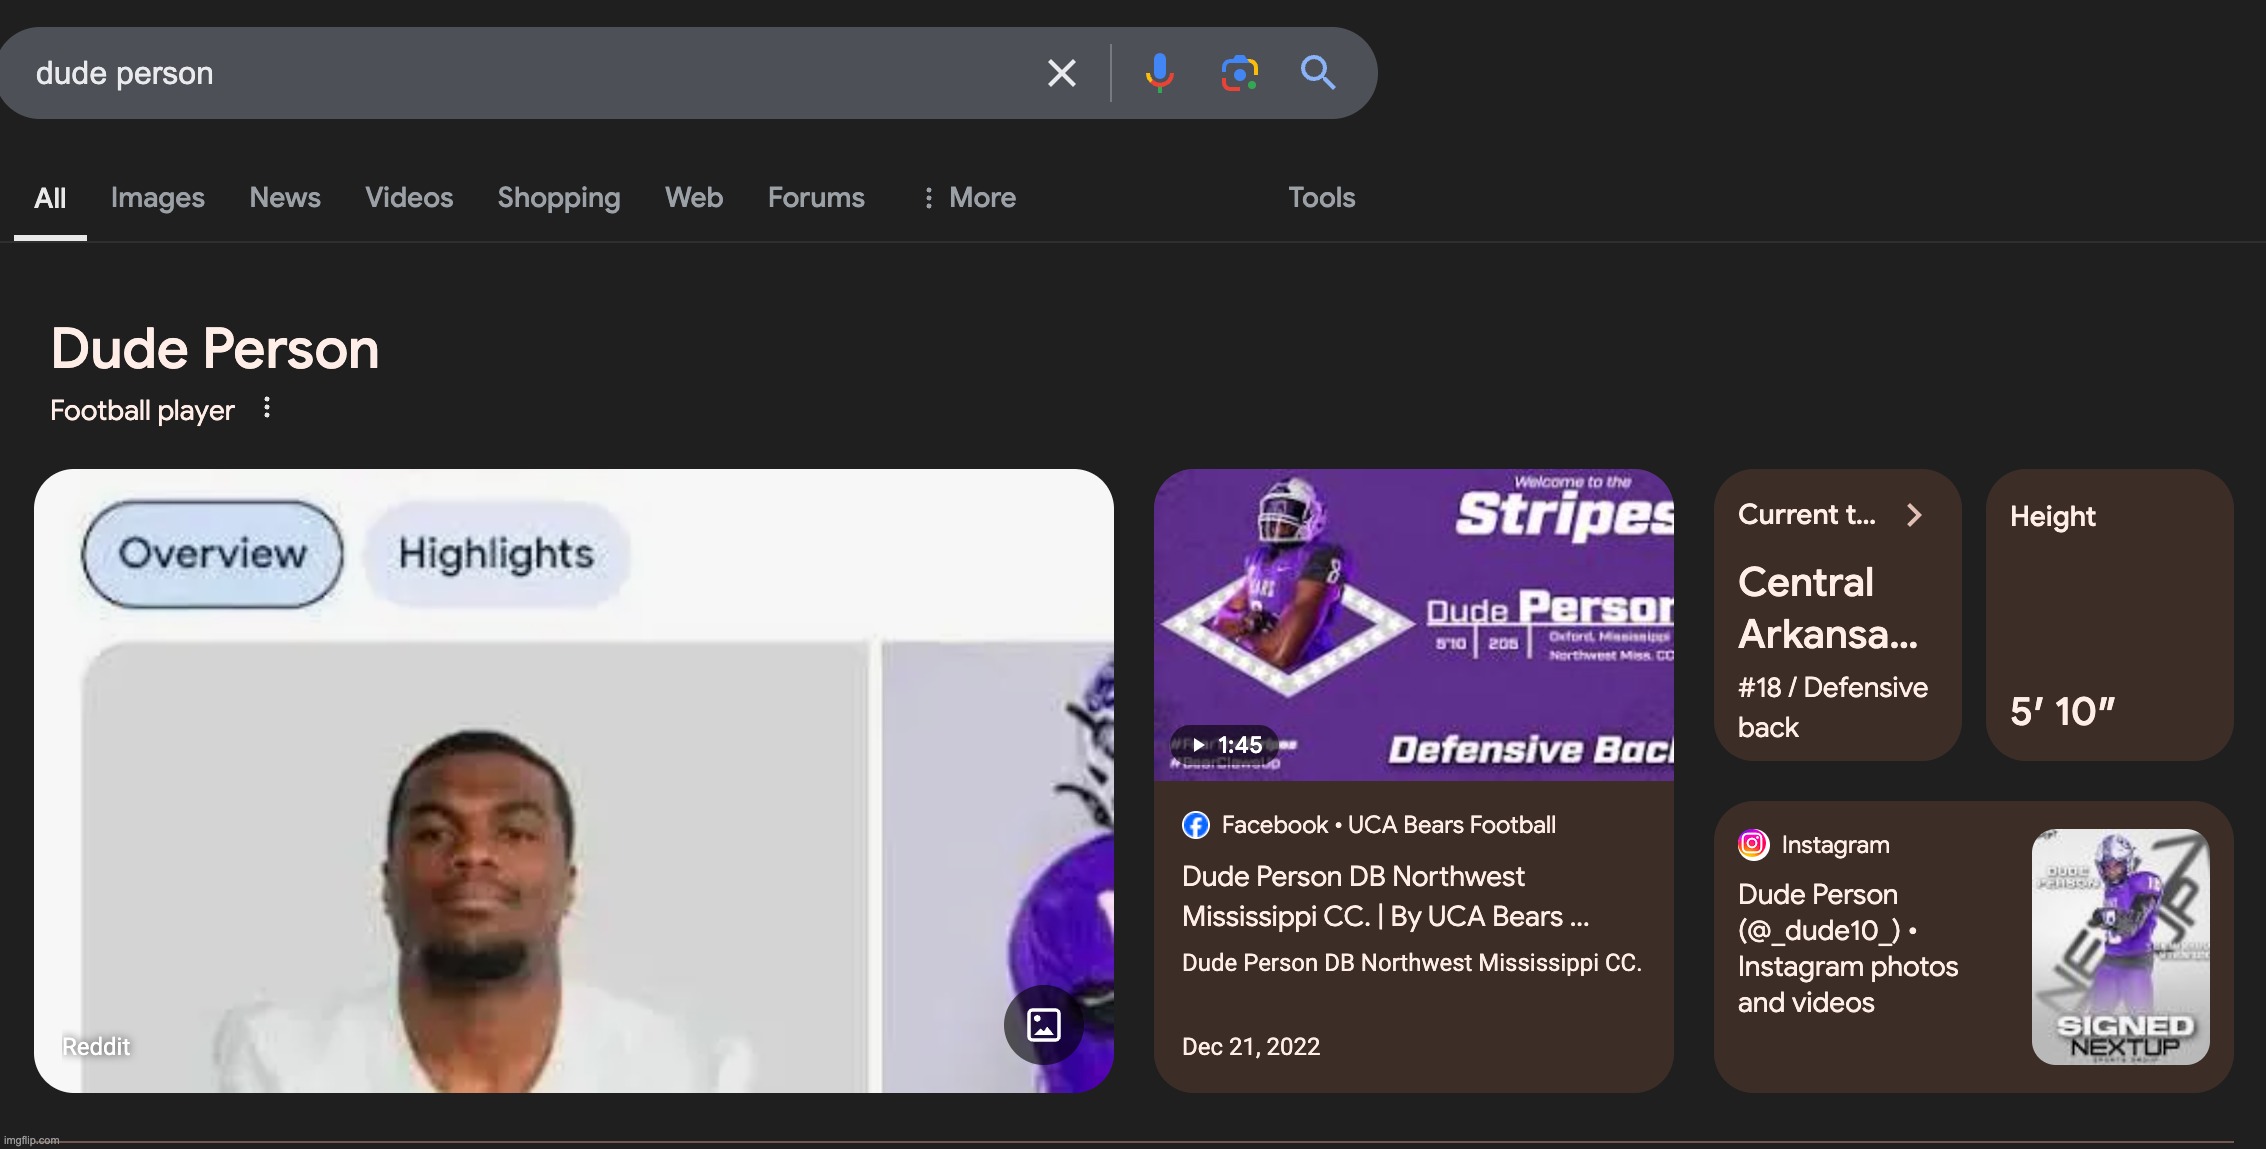The width and height of the screenshot is (2266, 1149).
Task: Select the Overview chip
Action: click(x=212, y=554)
